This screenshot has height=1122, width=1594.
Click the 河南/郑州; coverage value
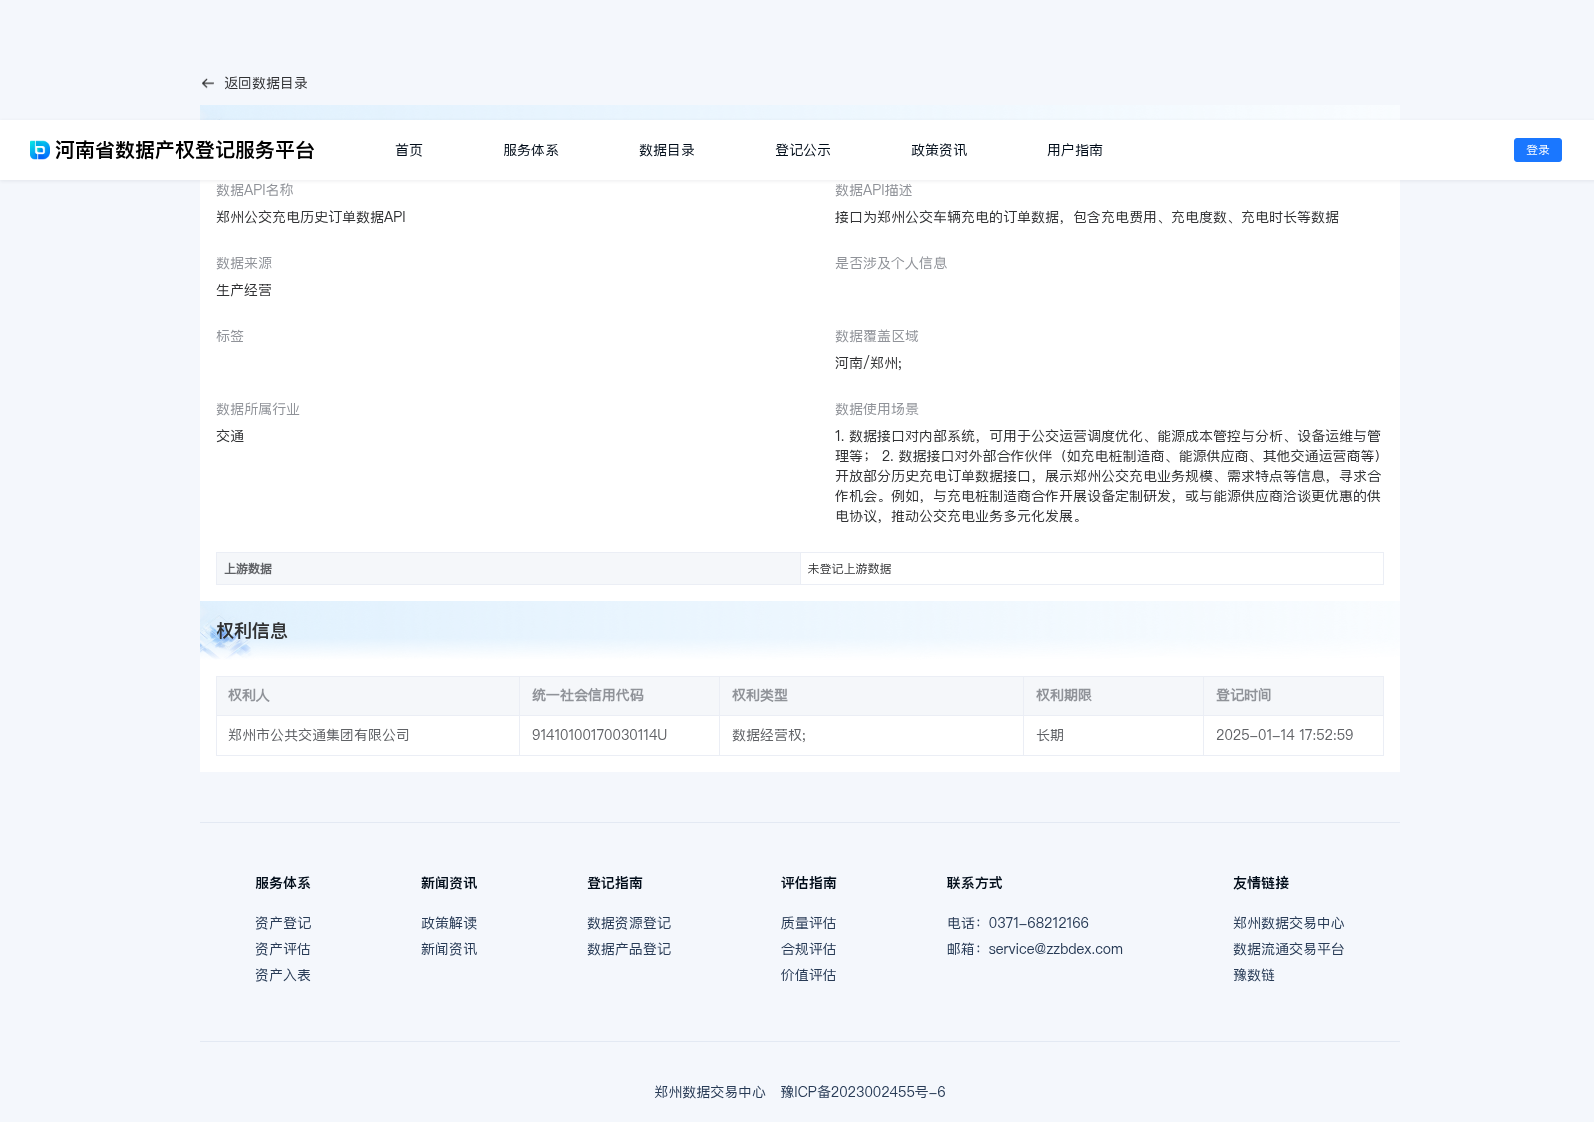pos(869,363)
